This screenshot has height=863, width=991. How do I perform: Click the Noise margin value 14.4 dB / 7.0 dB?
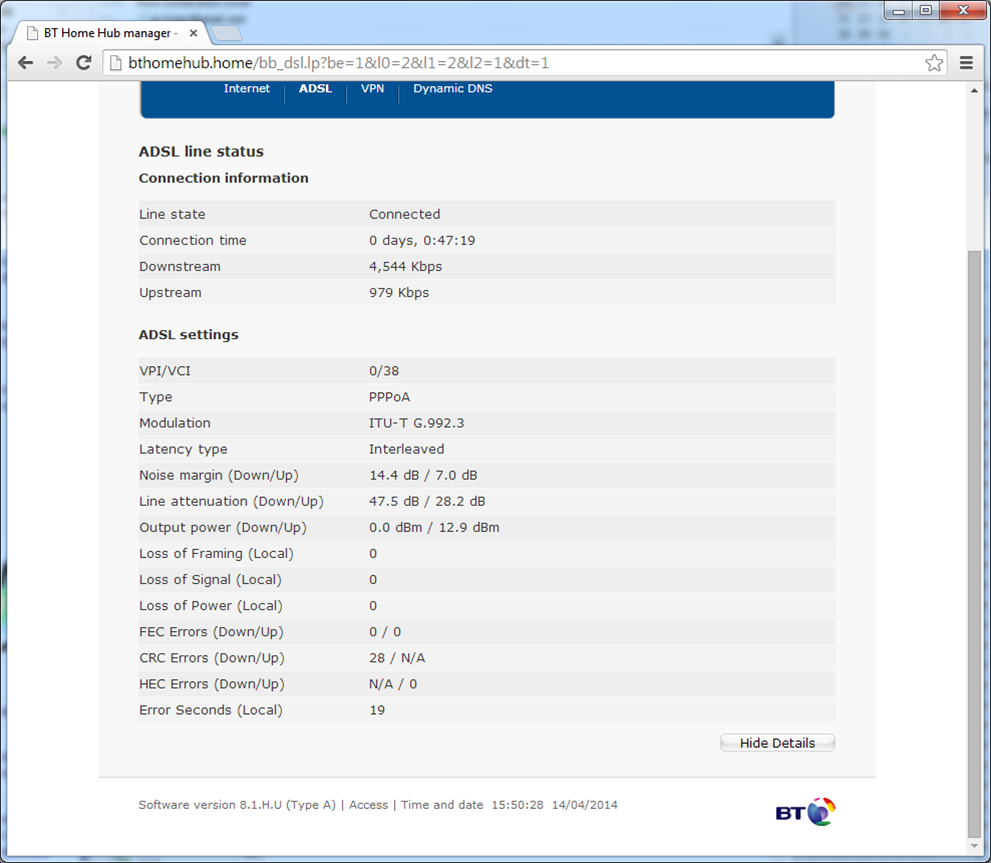[x=423, y=475]
